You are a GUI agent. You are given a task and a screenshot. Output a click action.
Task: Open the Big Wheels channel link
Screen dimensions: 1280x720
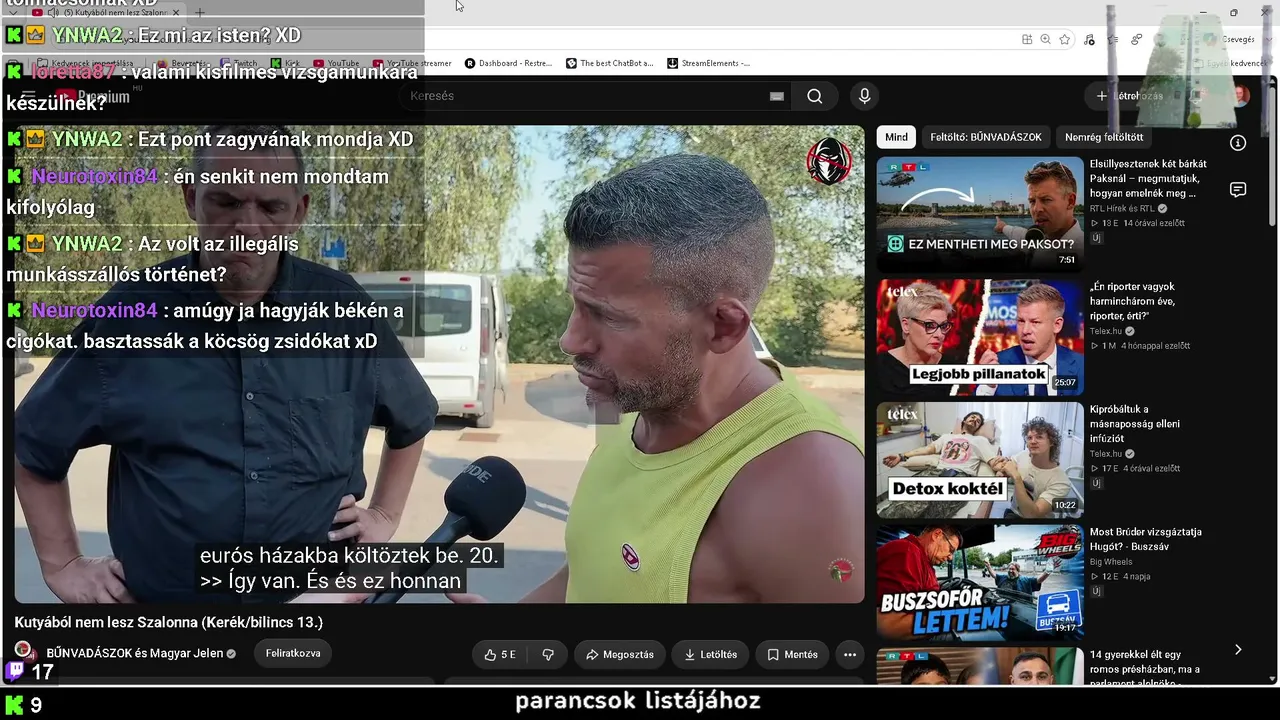point(1111,562)
